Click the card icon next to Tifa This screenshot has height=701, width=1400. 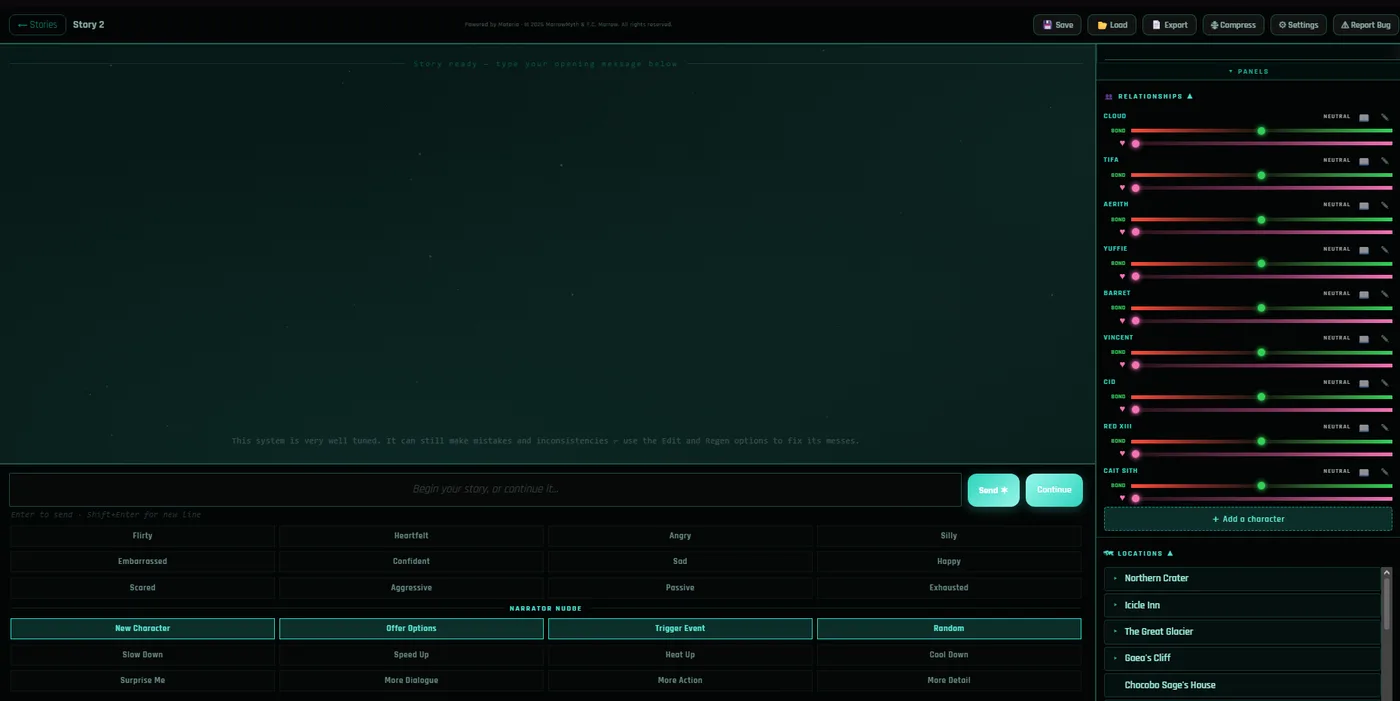[x=1364, y=161]
